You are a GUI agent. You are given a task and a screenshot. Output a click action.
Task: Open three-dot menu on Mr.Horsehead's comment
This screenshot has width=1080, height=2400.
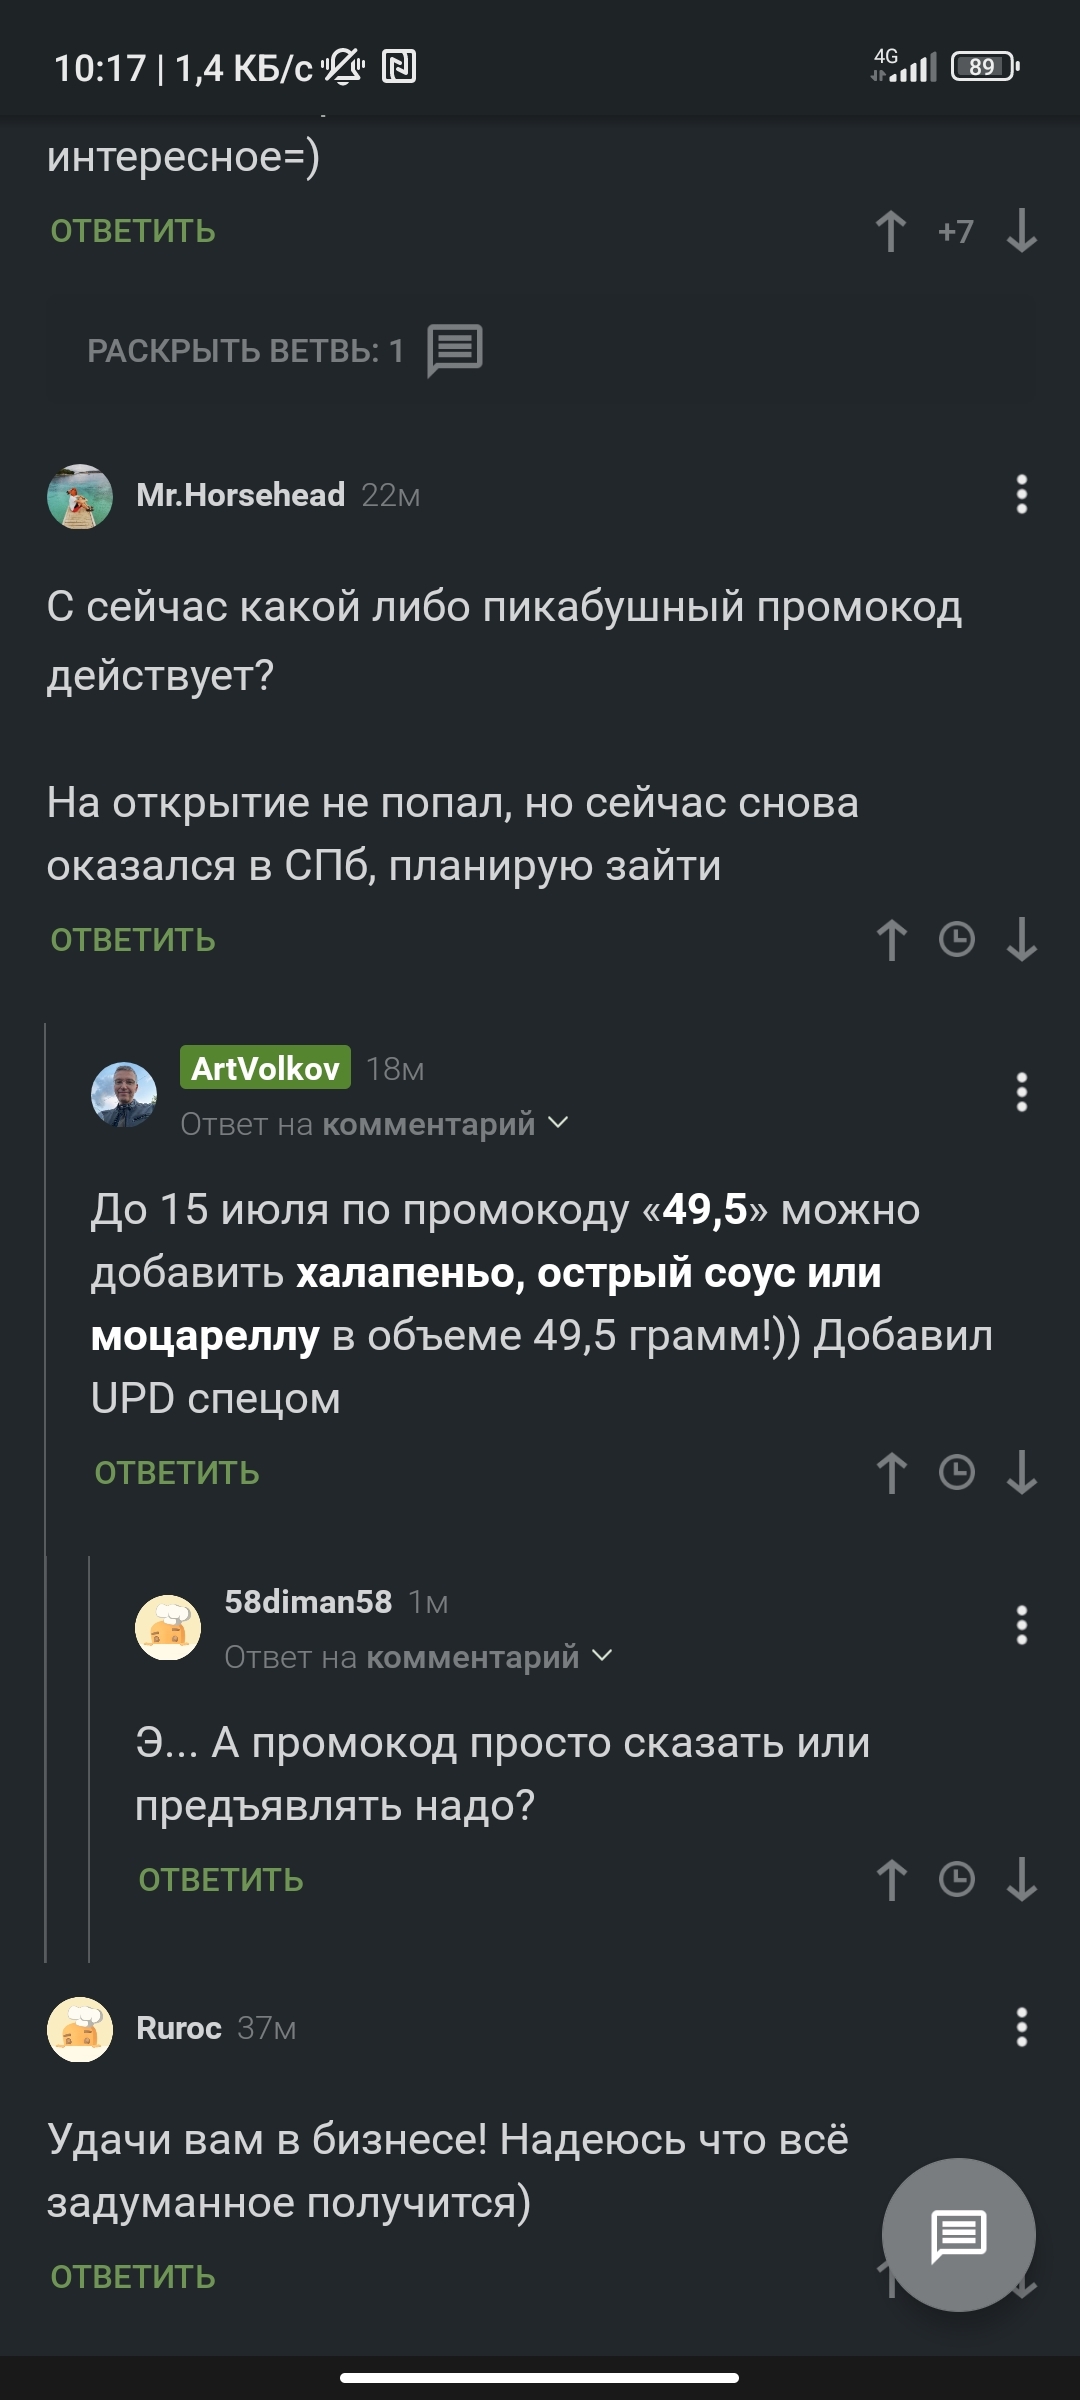coord(1021,495)
